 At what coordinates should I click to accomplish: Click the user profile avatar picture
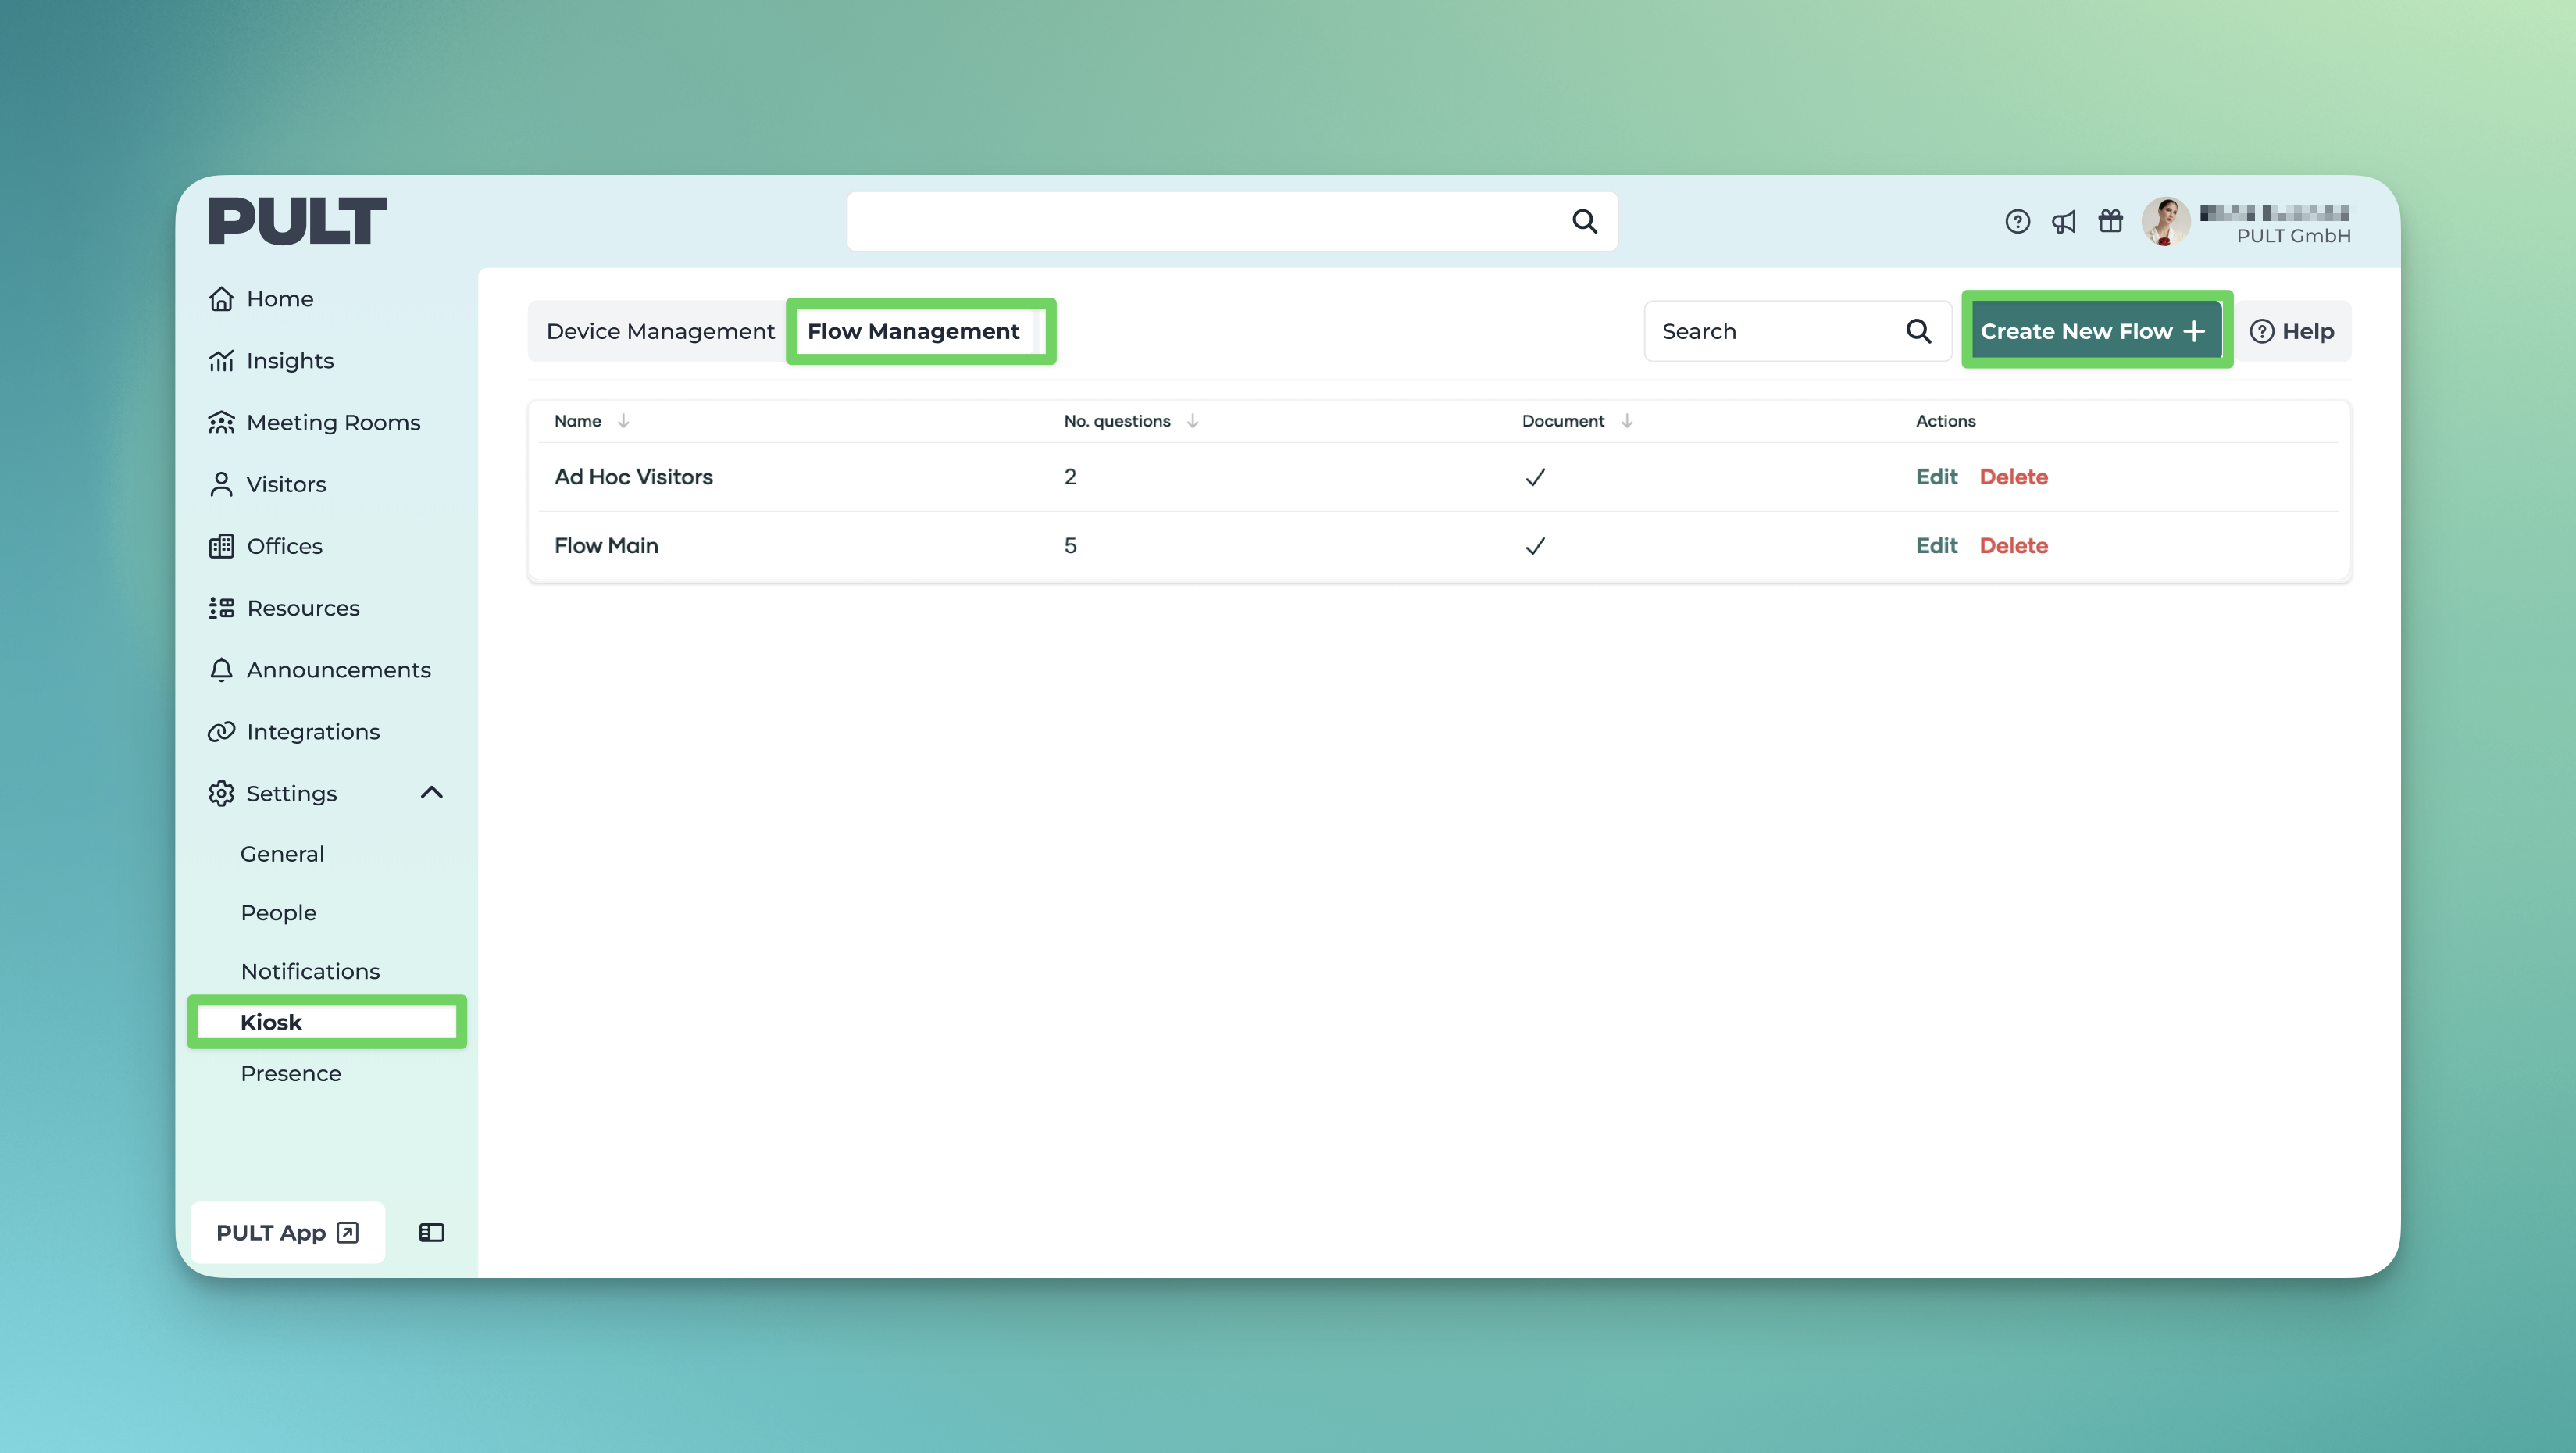(2165, 221)
